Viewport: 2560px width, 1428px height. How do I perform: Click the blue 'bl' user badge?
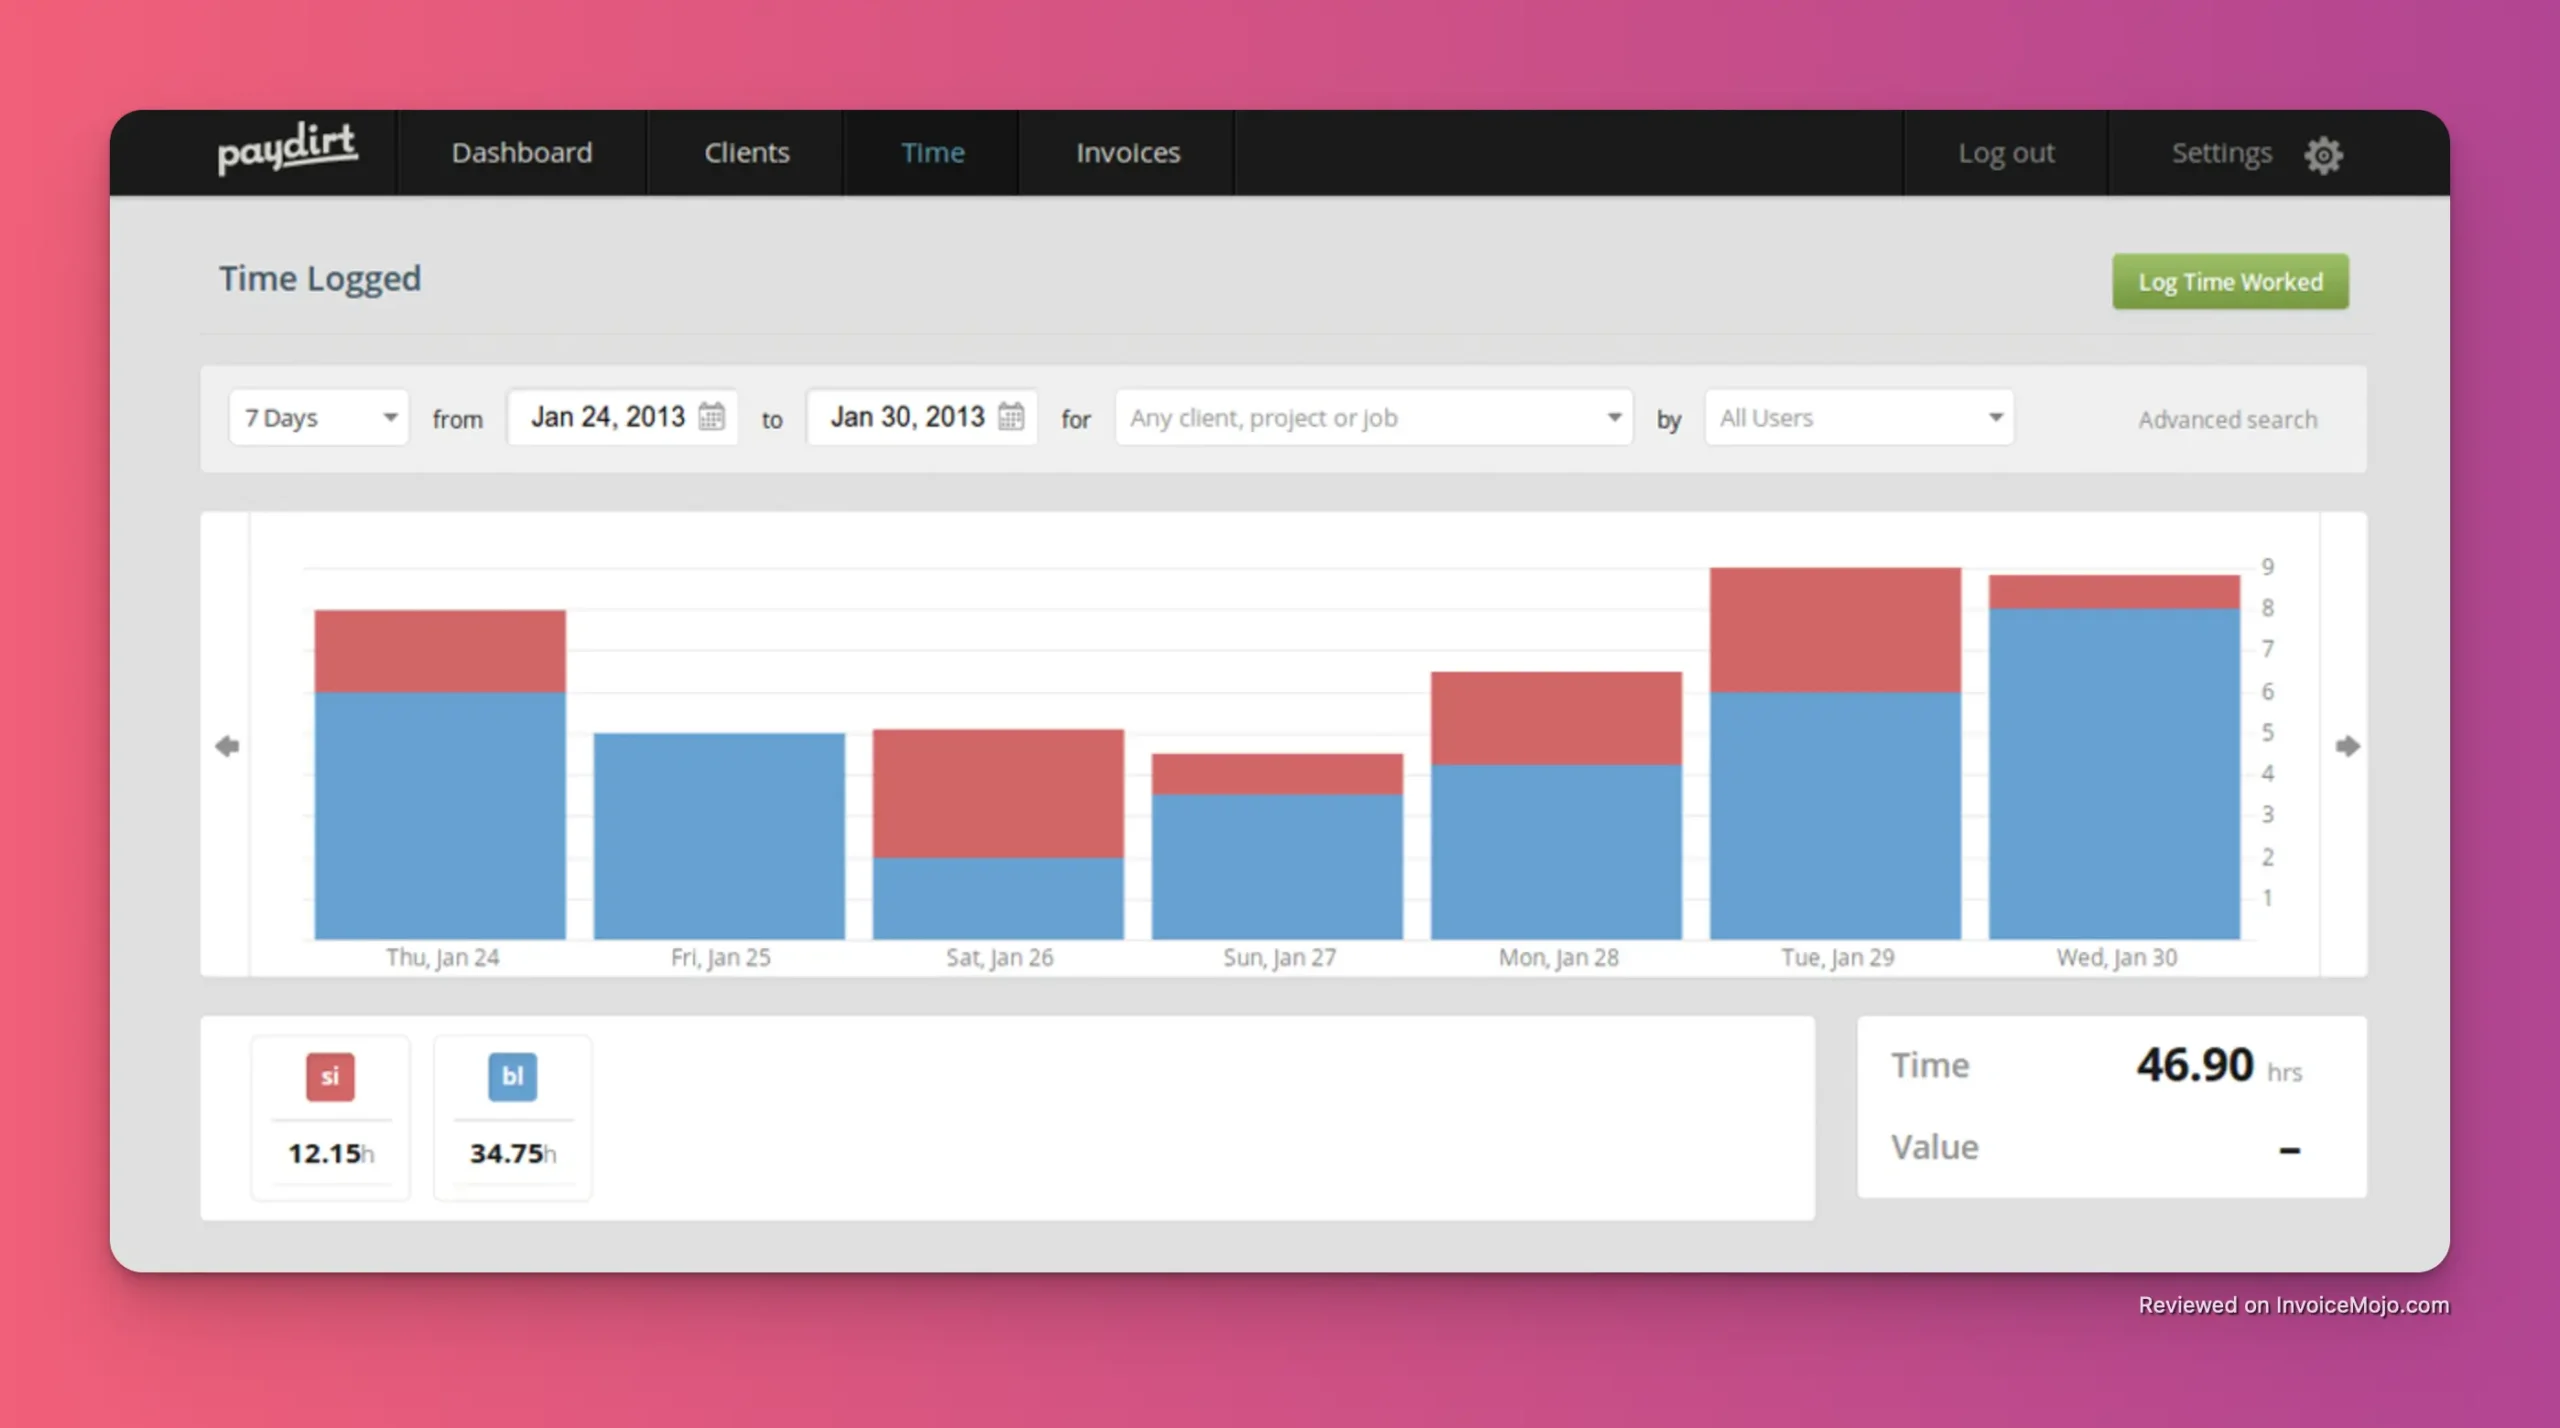point(512,1076)
